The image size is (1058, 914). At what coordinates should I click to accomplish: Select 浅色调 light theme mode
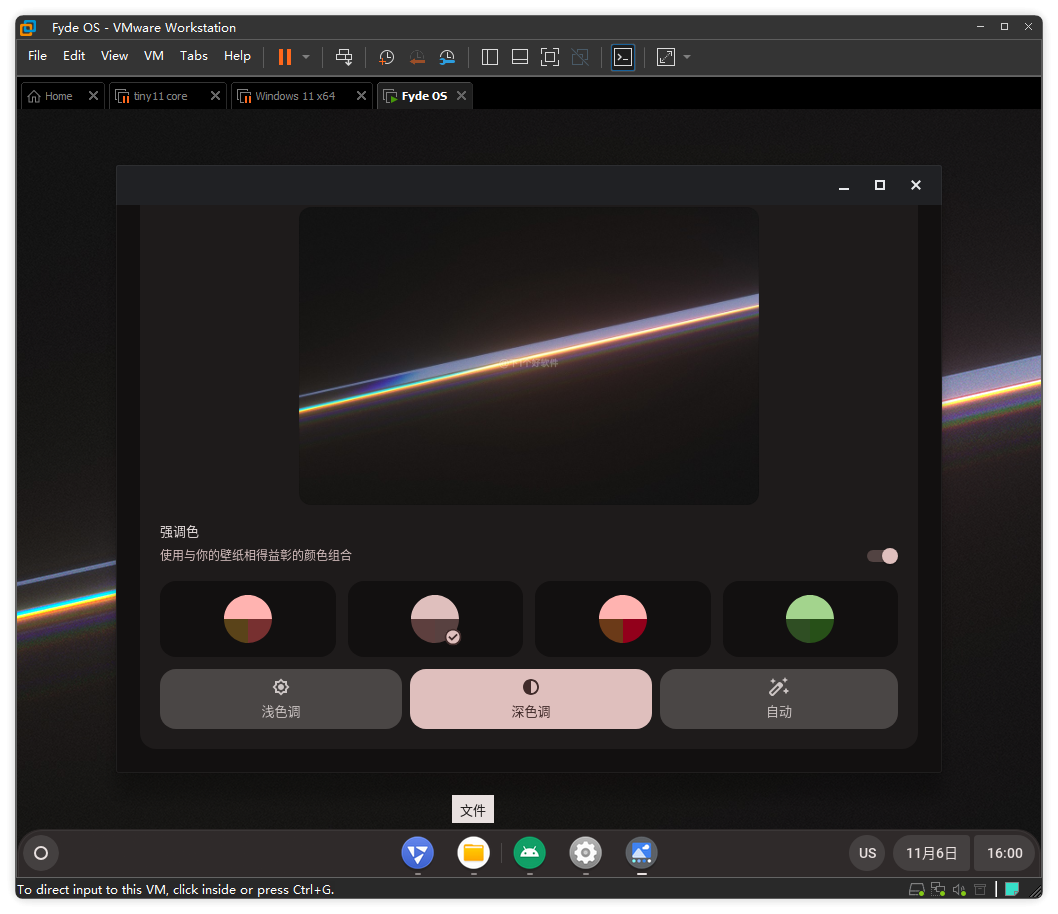(280, 699)
